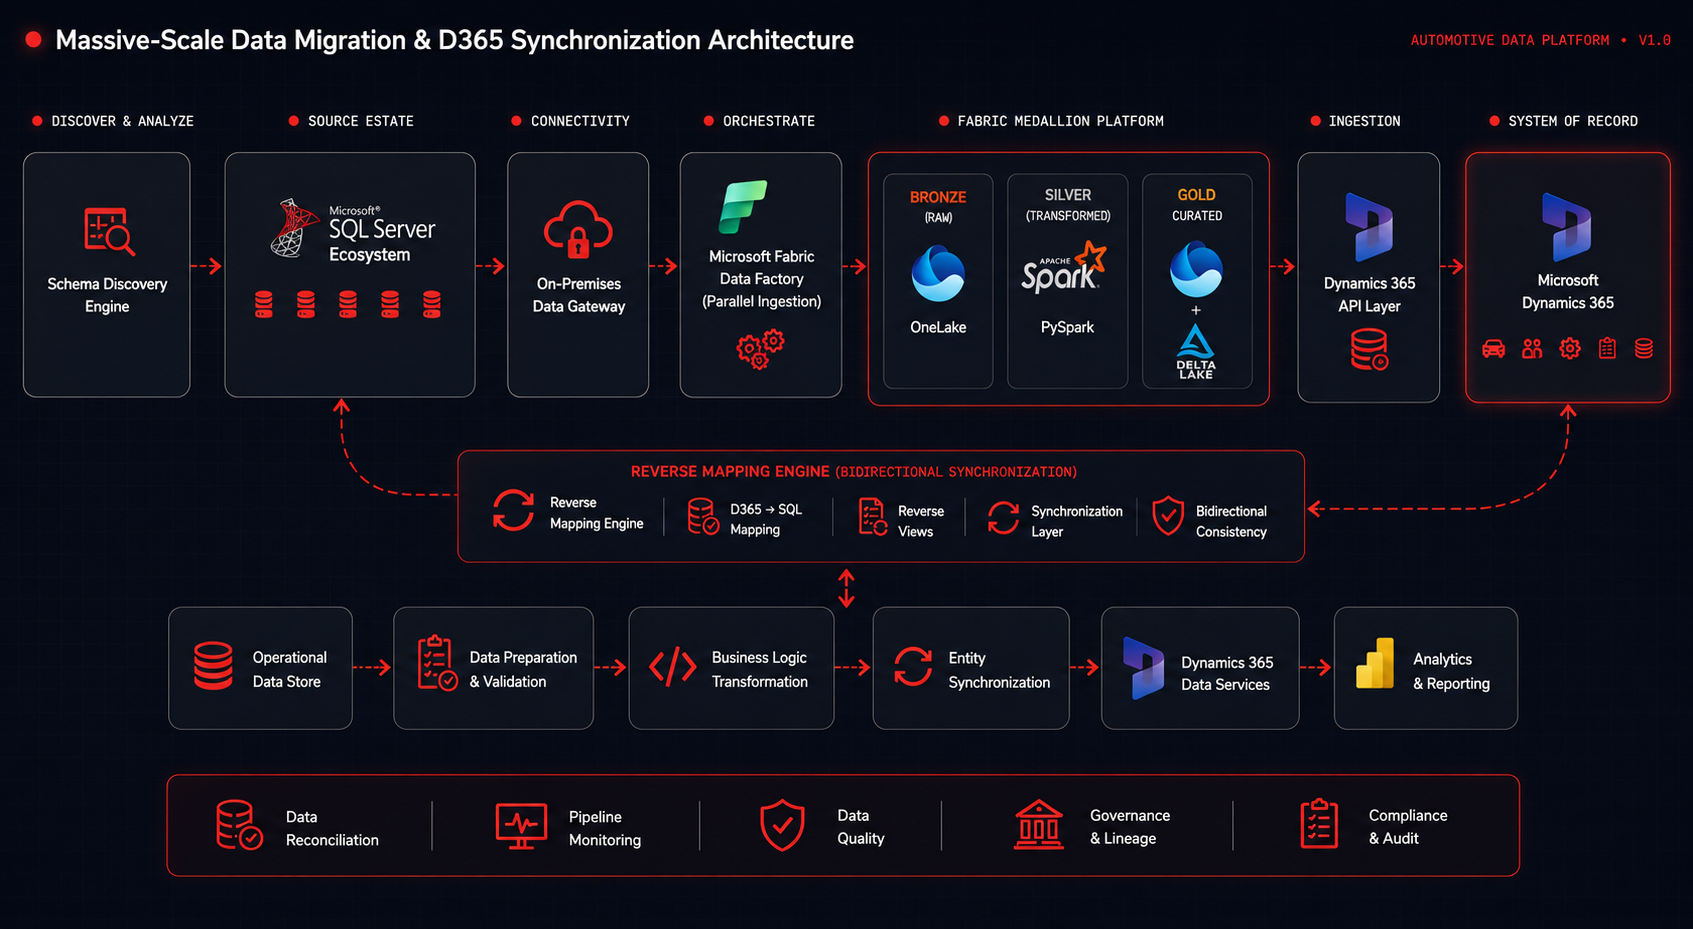Click the Governance & Lineage label
Image resolution: width=1693 pixels, height=929 pixels.
tap(1130, 827)
